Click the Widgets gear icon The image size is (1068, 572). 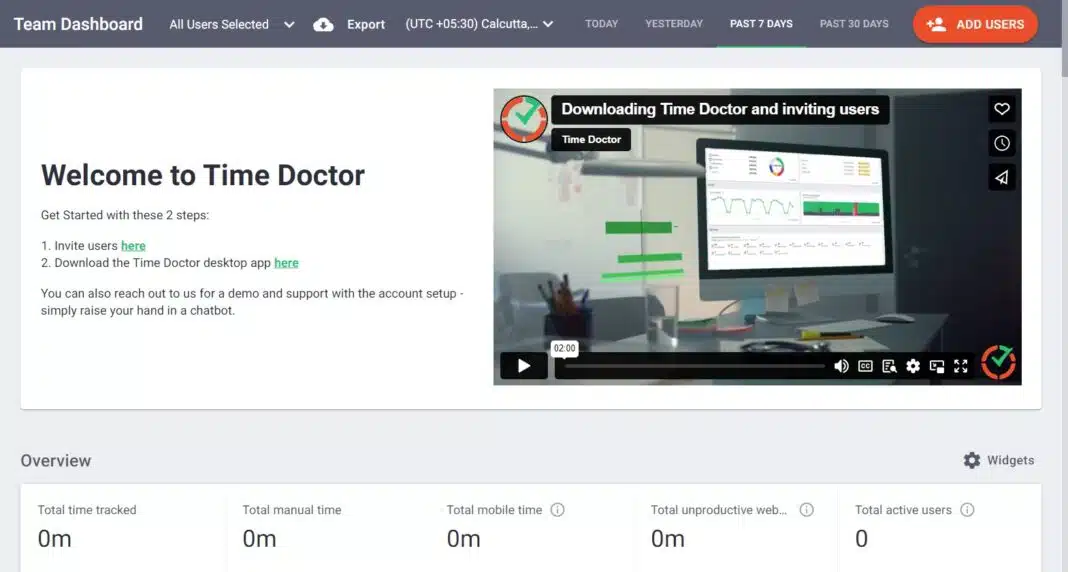tap(971, 460)
